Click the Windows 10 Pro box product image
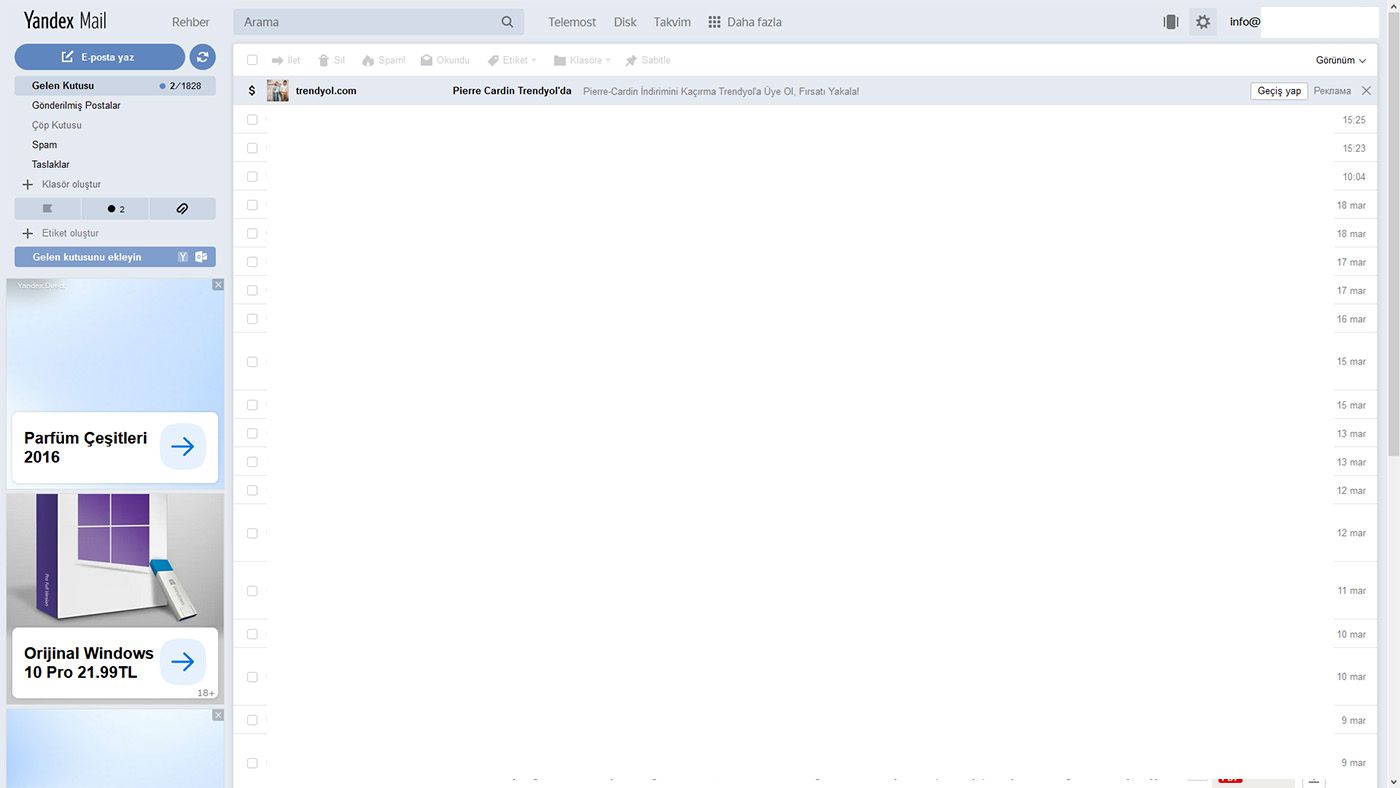Viewport: 1400px width, 788px height. pos(116,560)
